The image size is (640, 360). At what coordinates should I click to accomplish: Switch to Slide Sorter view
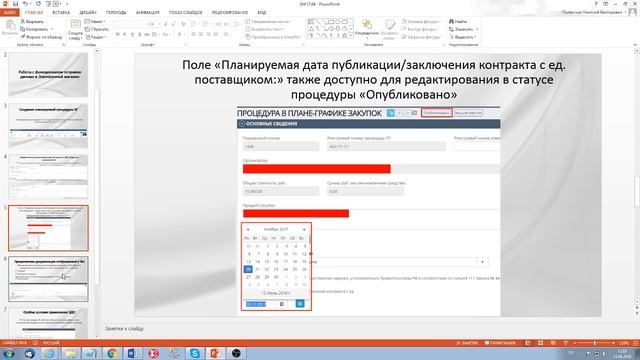click(540, 343)
